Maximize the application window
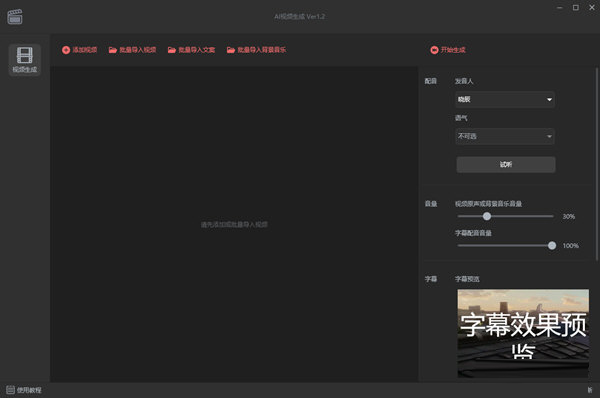 click(x=576, y=8)
